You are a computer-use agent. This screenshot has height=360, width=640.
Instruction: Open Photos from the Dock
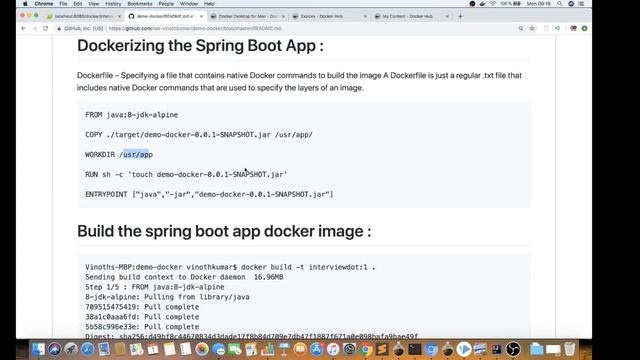[202, 349]
